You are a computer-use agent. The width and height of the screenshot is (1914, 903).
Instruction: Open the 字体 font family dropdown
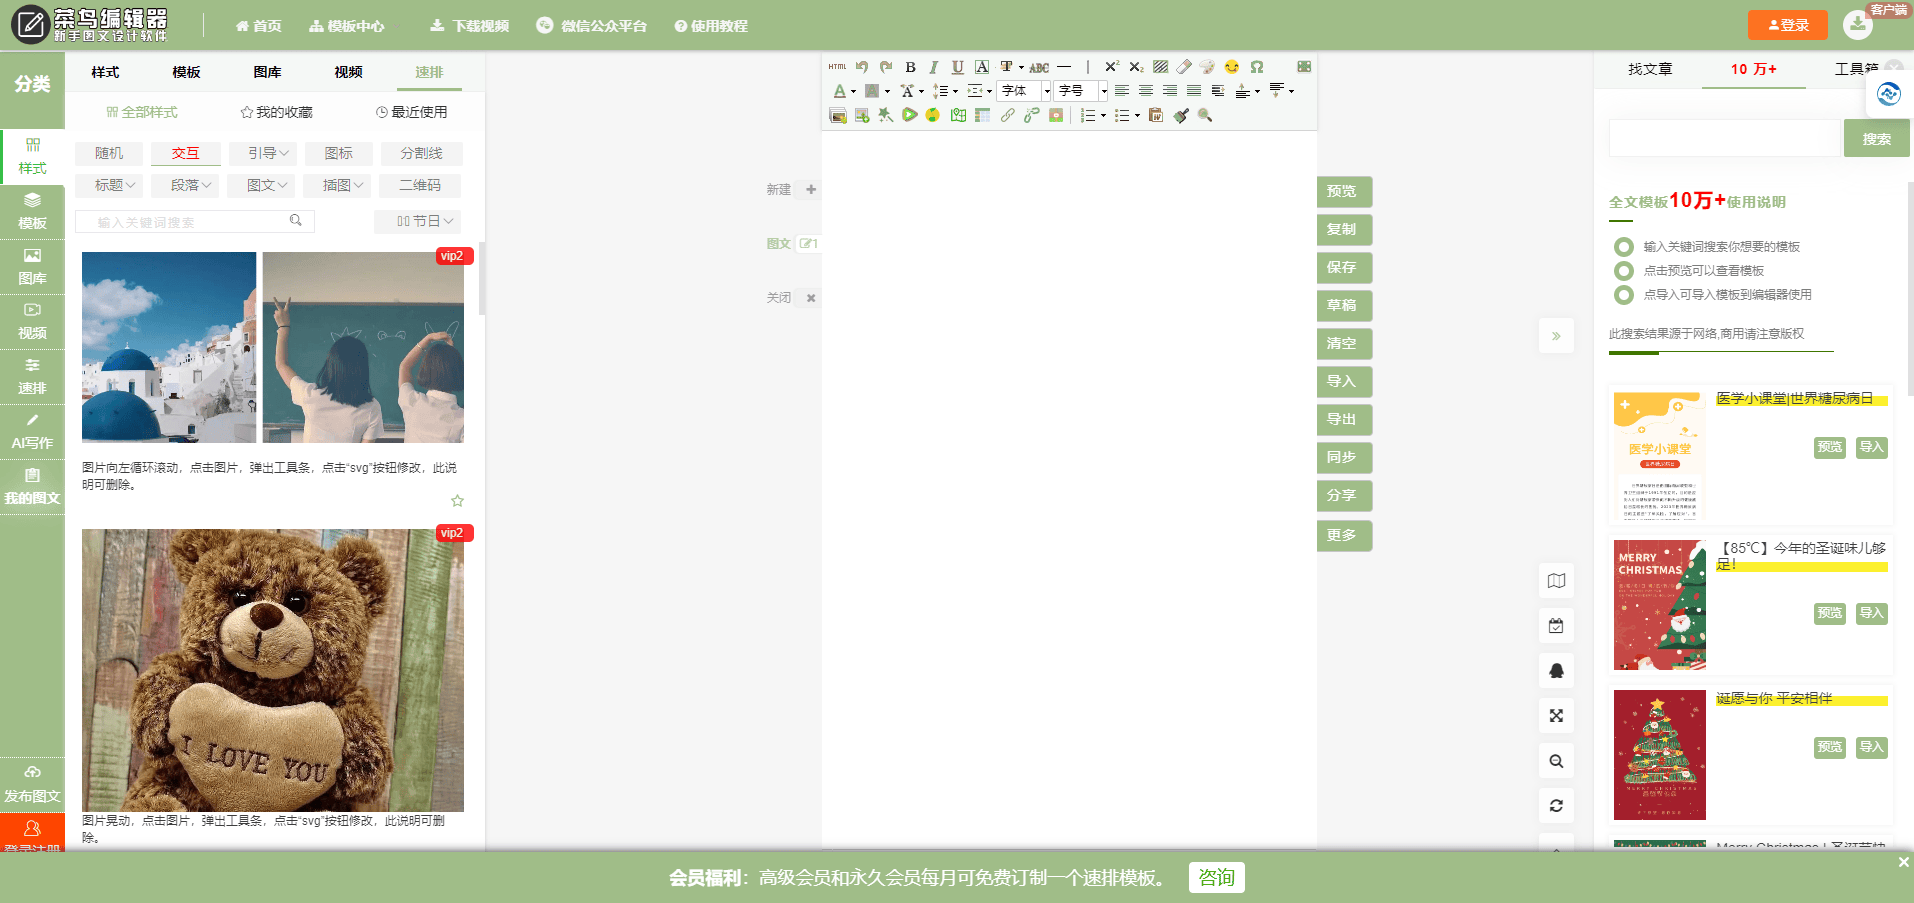point(1022,91)
